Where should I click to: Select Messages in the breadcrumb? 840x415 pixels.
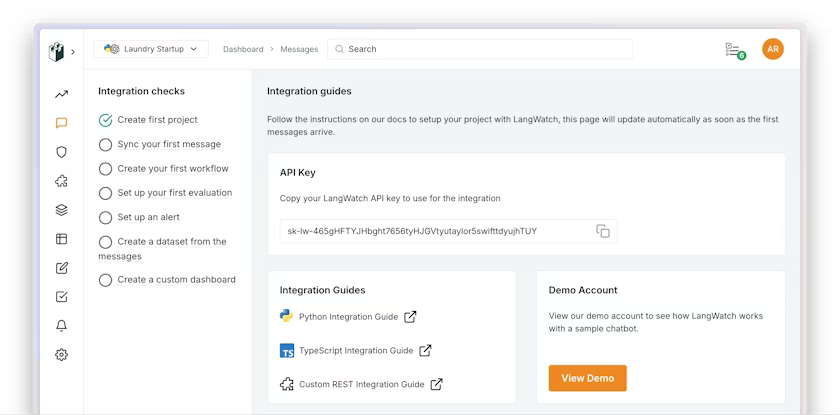point(299,49)
